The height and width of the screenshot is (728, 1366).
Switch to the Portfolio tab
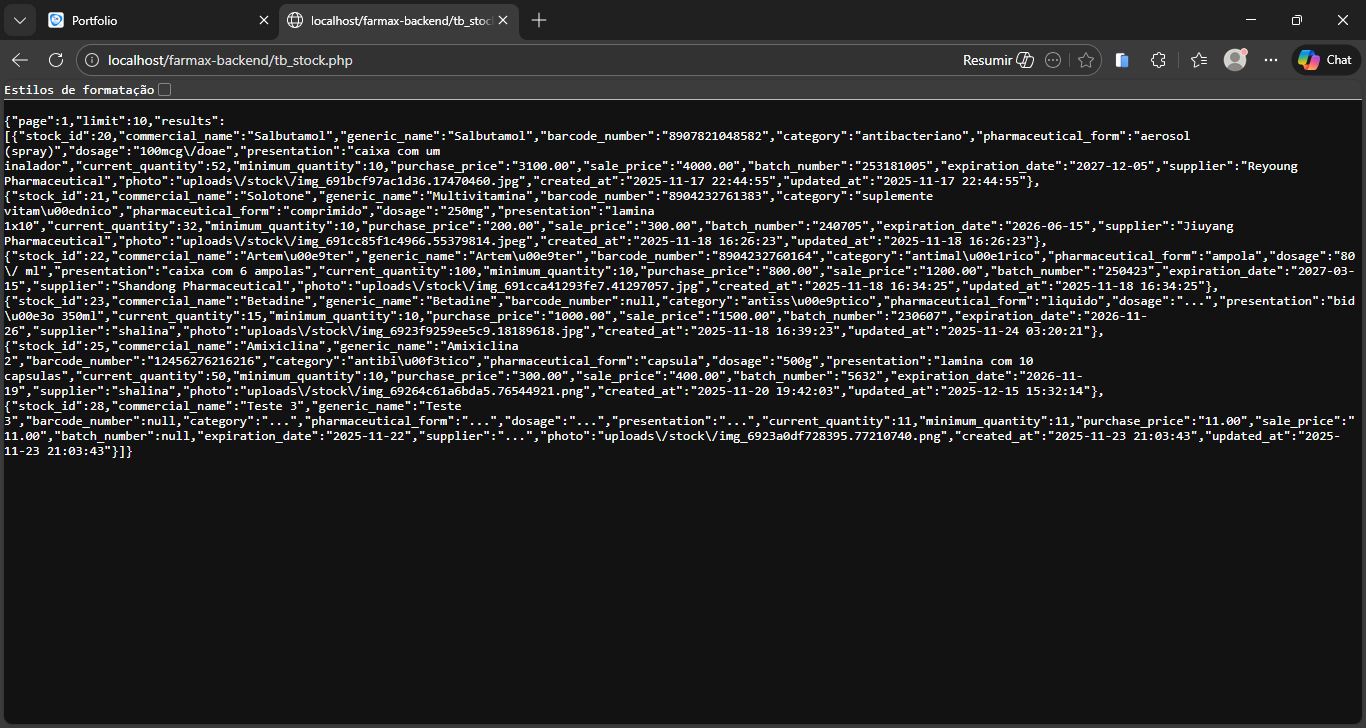[150, 20]
